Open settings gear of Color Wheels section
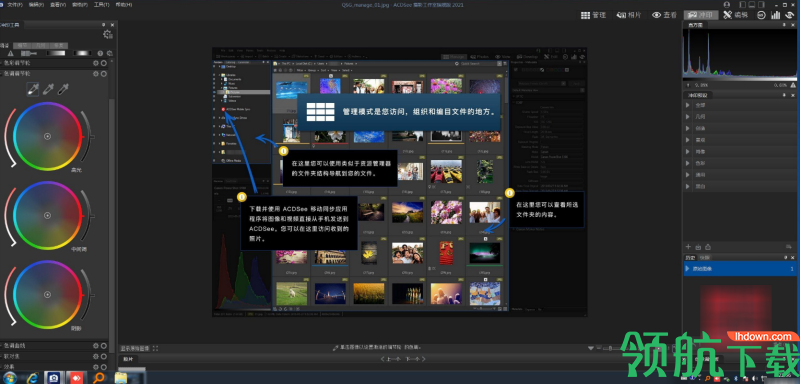 (95, 63)
